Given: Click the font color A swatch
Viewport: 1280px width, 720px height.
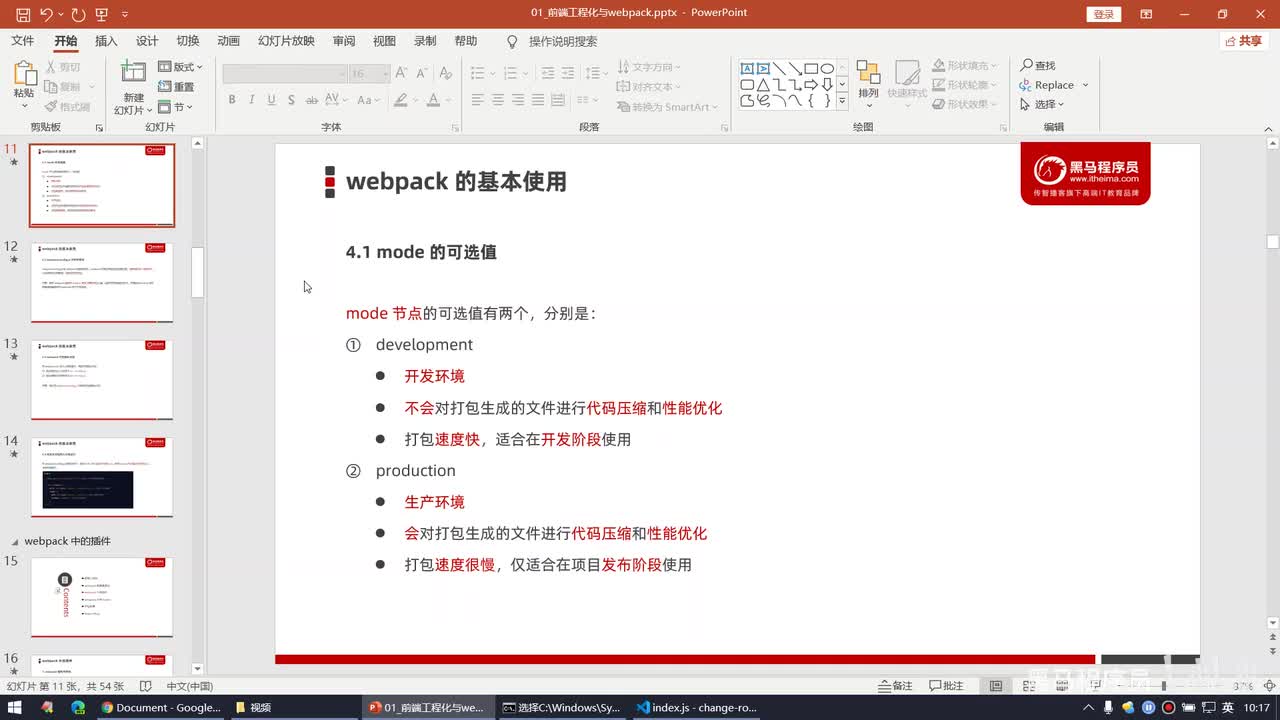Looking at the screenshot, I should point(433,100).
